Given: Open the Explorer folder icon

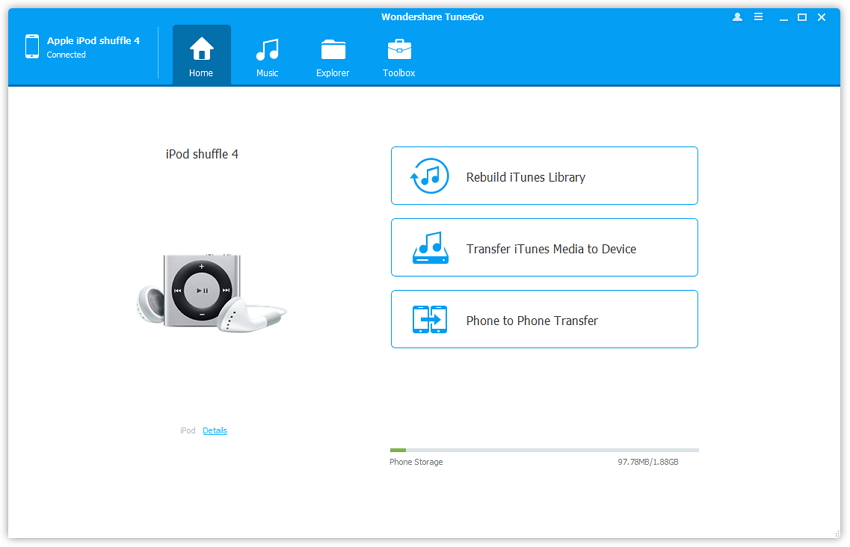Looking at the screenshot, I should 333,50.
